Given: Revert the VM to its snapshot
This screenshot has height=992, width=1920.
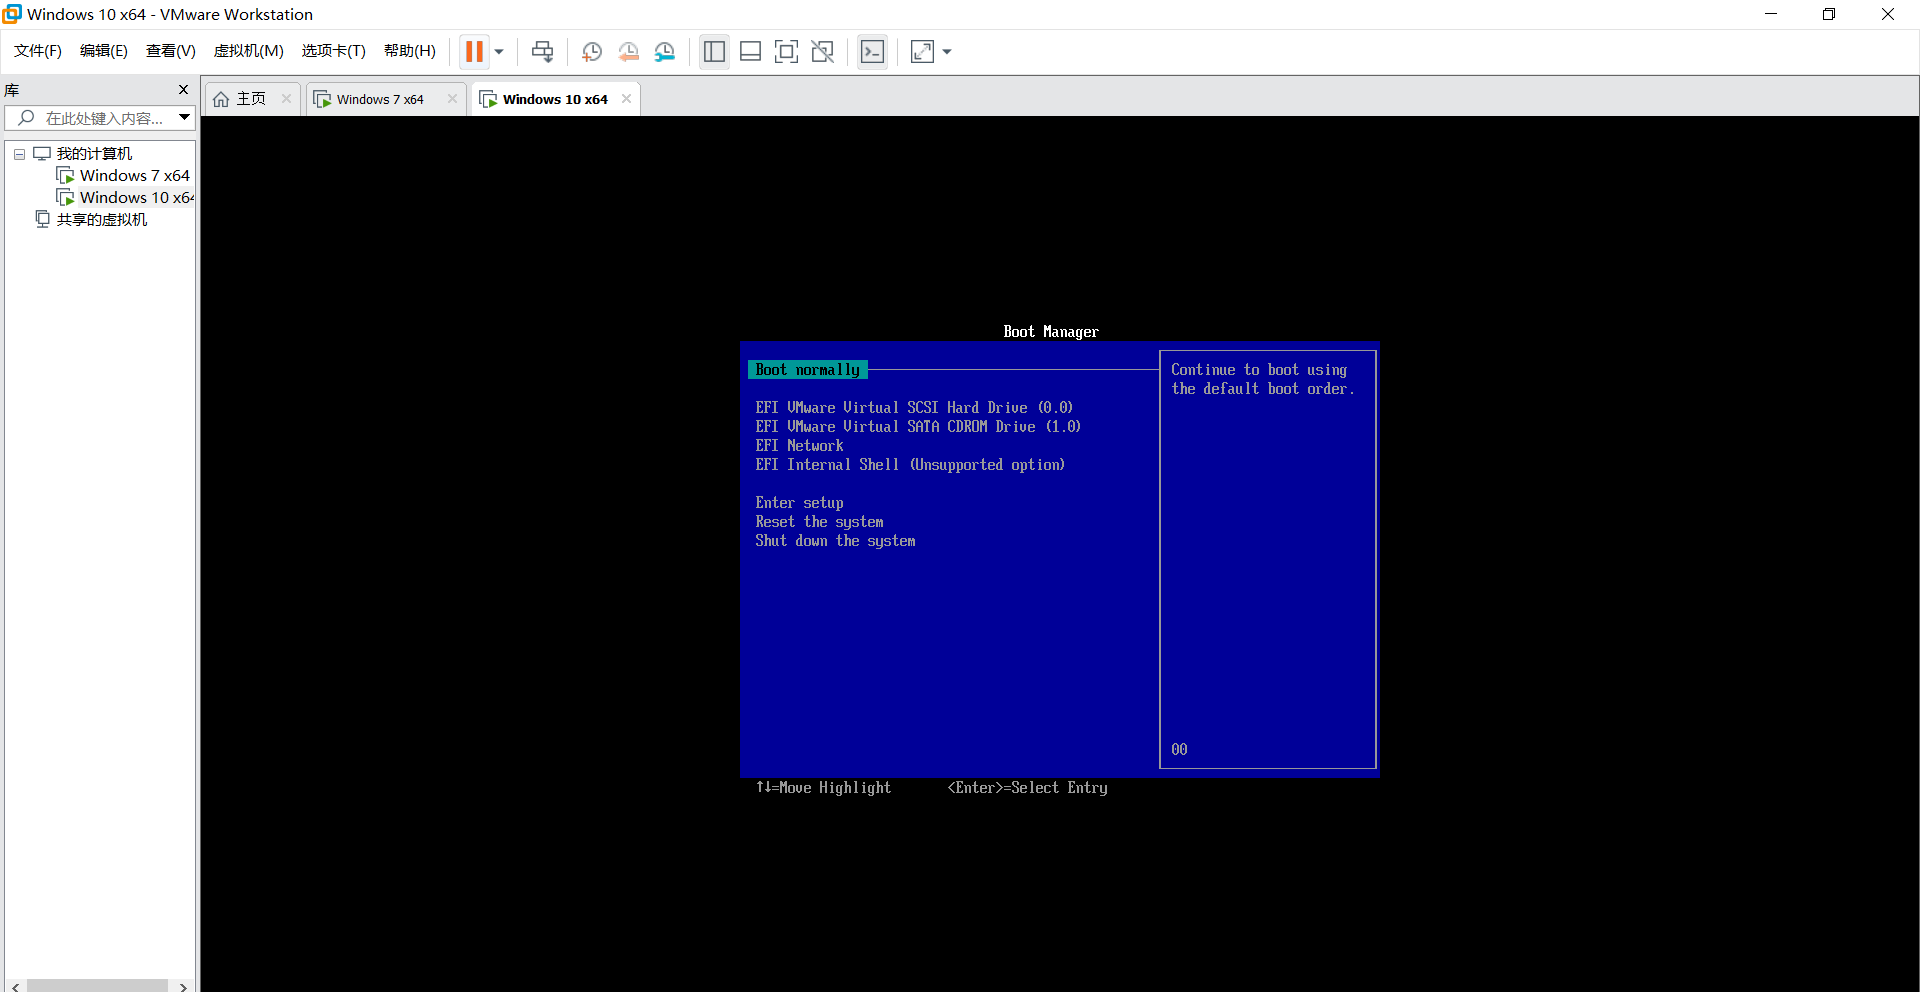Looking at the screenshot, I should tap(629, 51).
